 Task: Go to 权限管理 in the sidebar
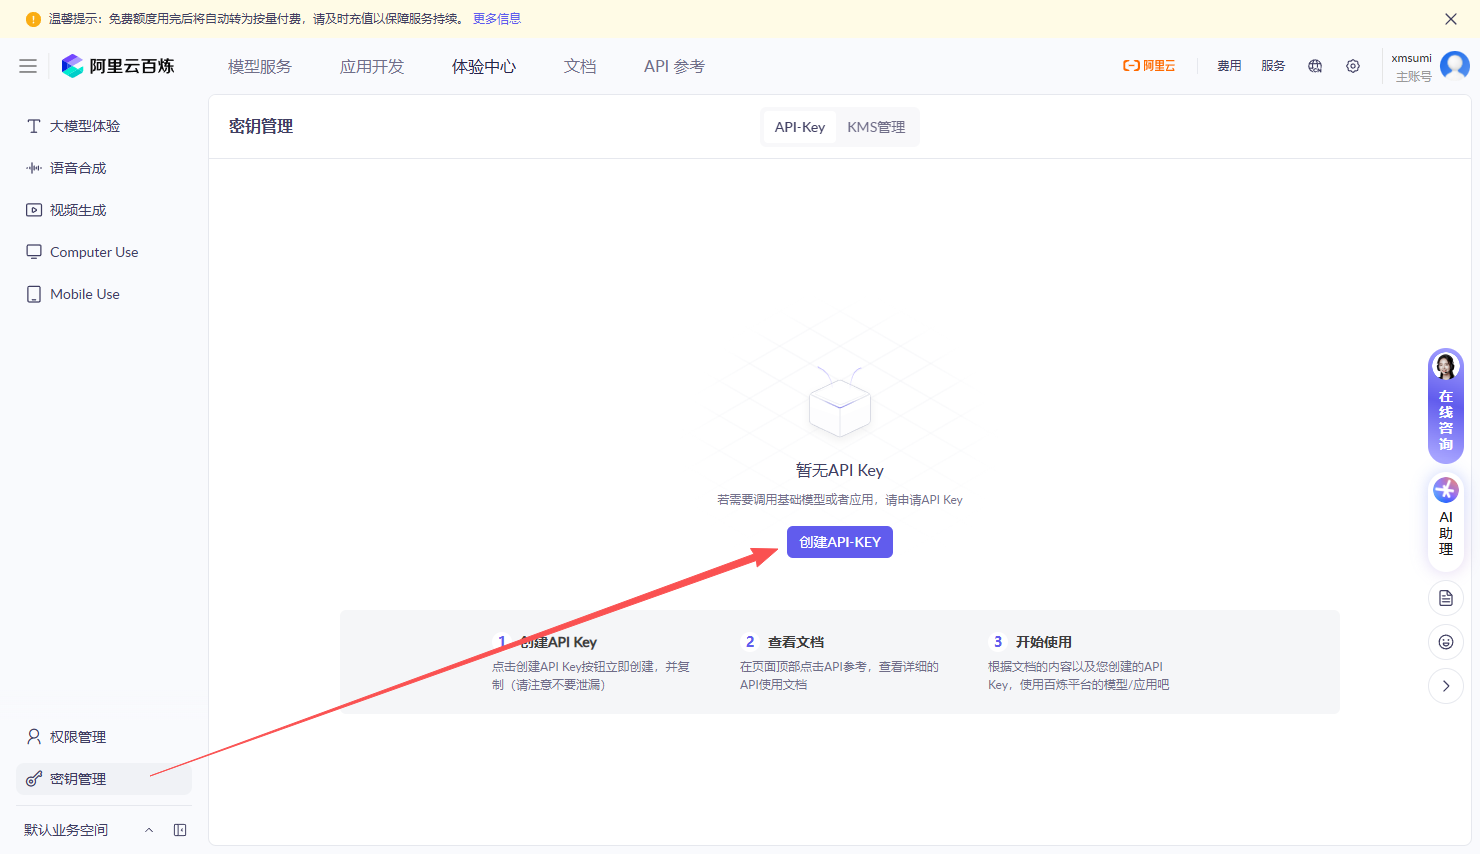point(78,737)
